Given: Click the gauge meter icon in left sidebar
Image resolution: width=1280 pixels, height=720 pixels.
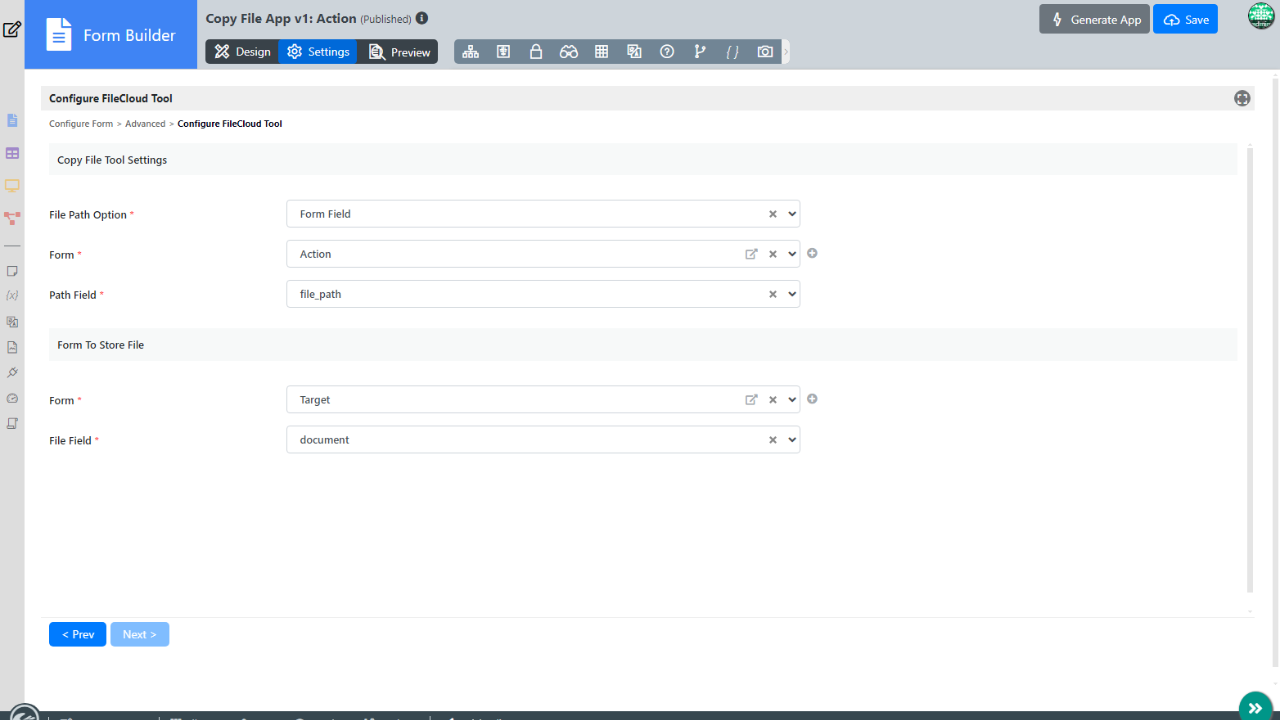Looking at the screenshot, I should click(12, 398).
